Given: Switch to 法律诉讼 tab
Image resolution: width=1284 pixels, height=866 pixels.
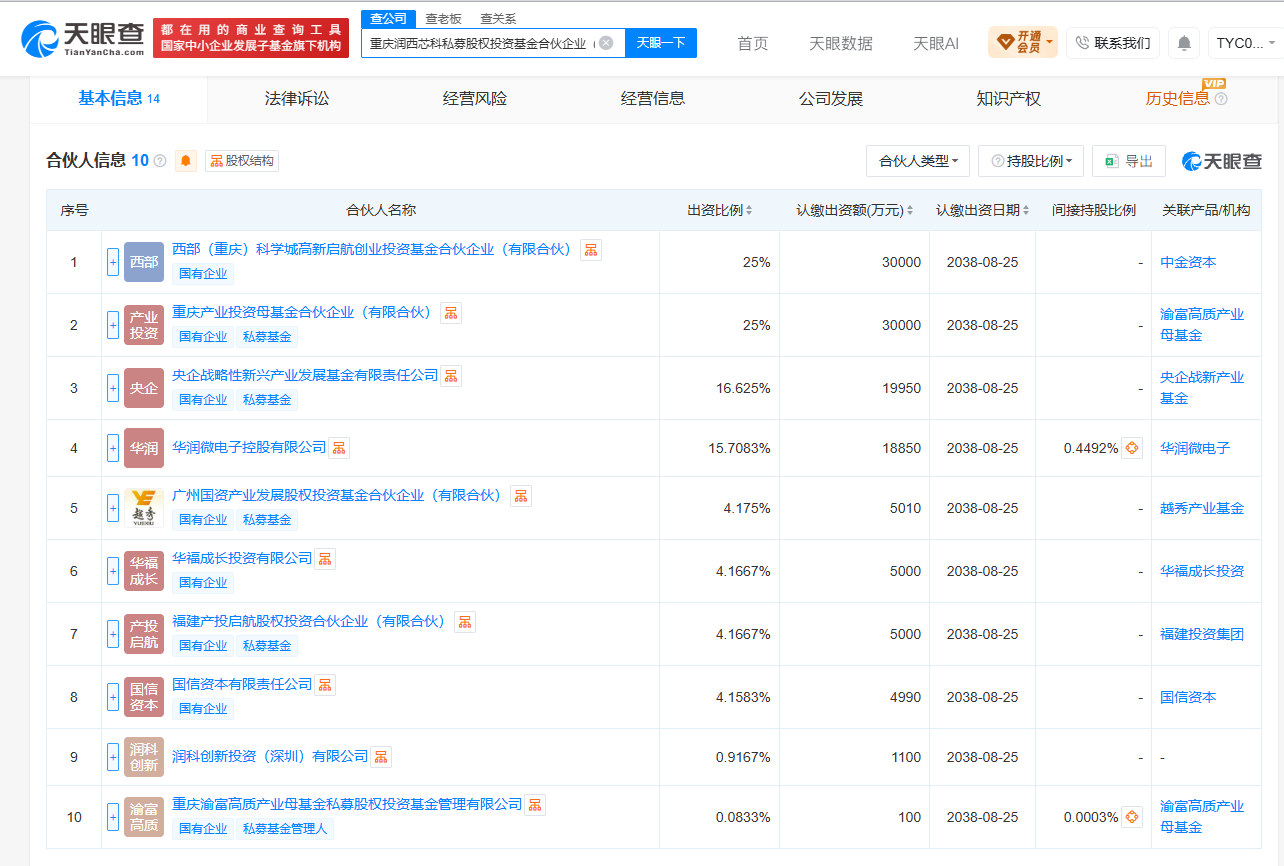Looking at the screenshot, I should point(297,99).
